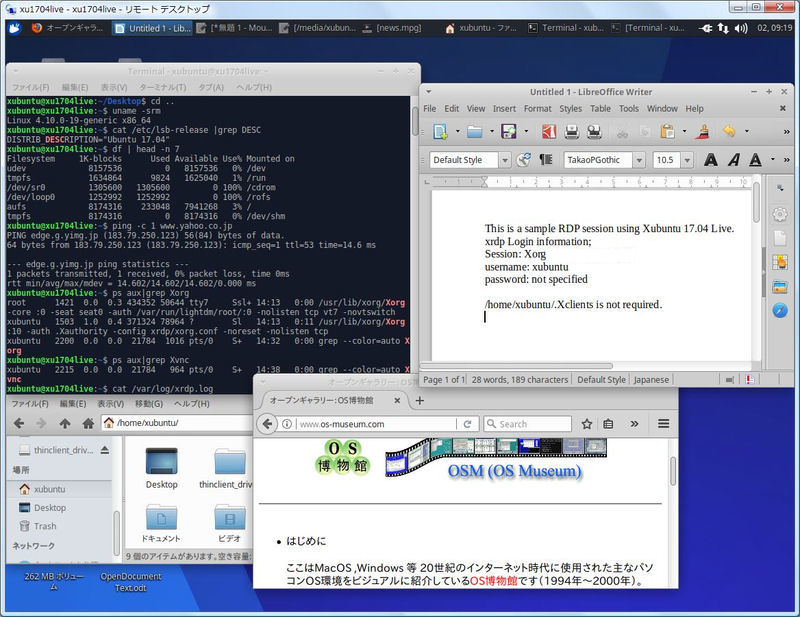Click the Open folder icon in Writer toolbar

(474, 132)
